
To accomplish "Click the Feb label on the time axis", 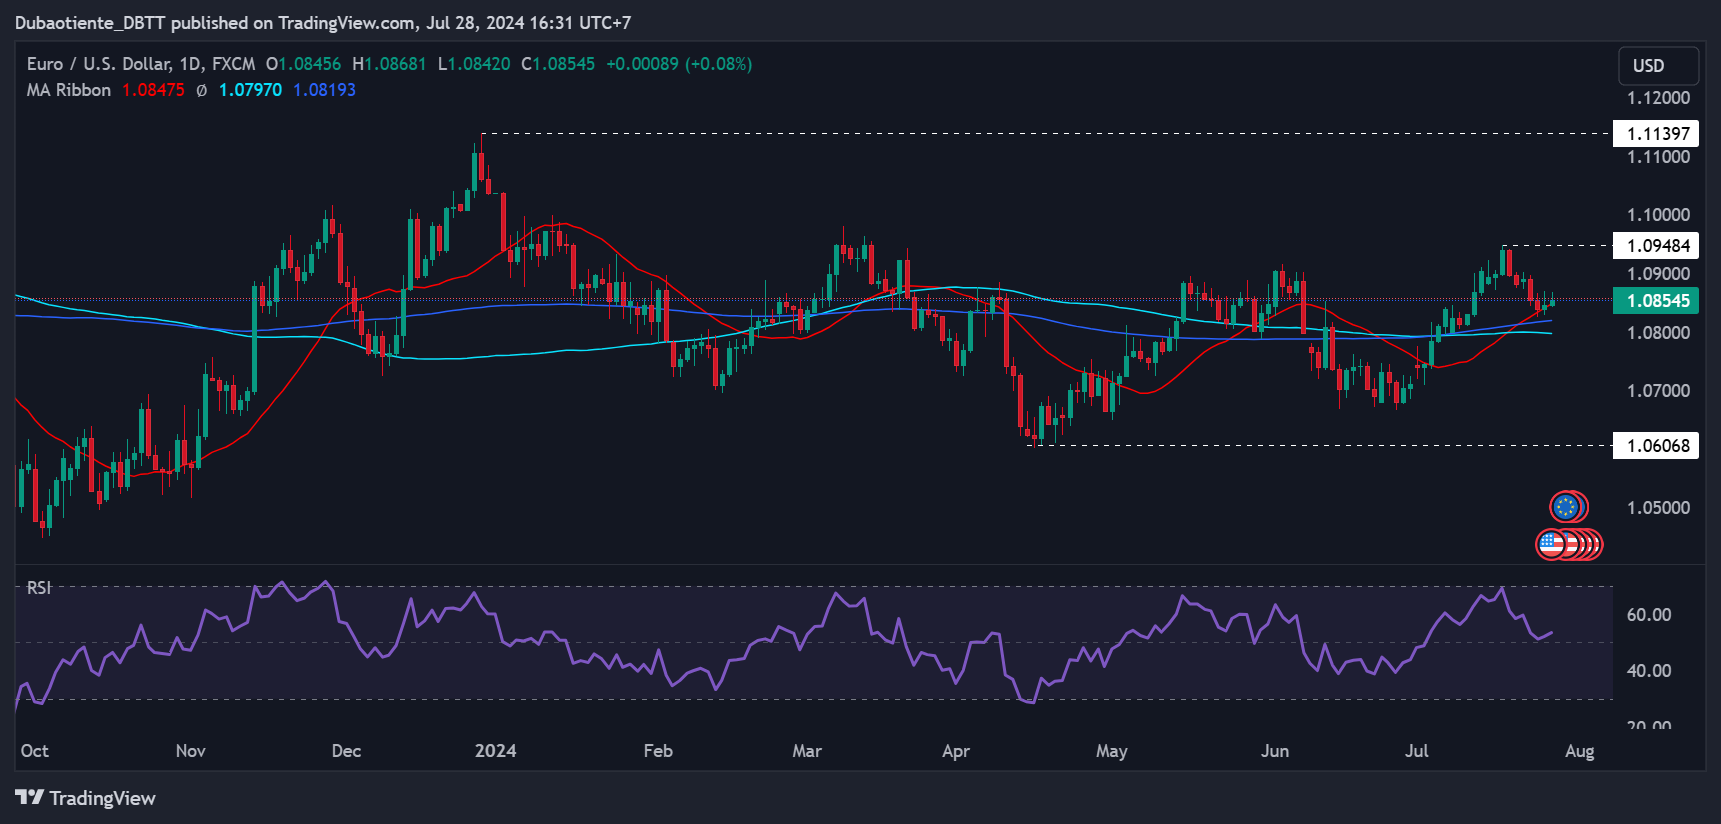I will tap(658, 751).
